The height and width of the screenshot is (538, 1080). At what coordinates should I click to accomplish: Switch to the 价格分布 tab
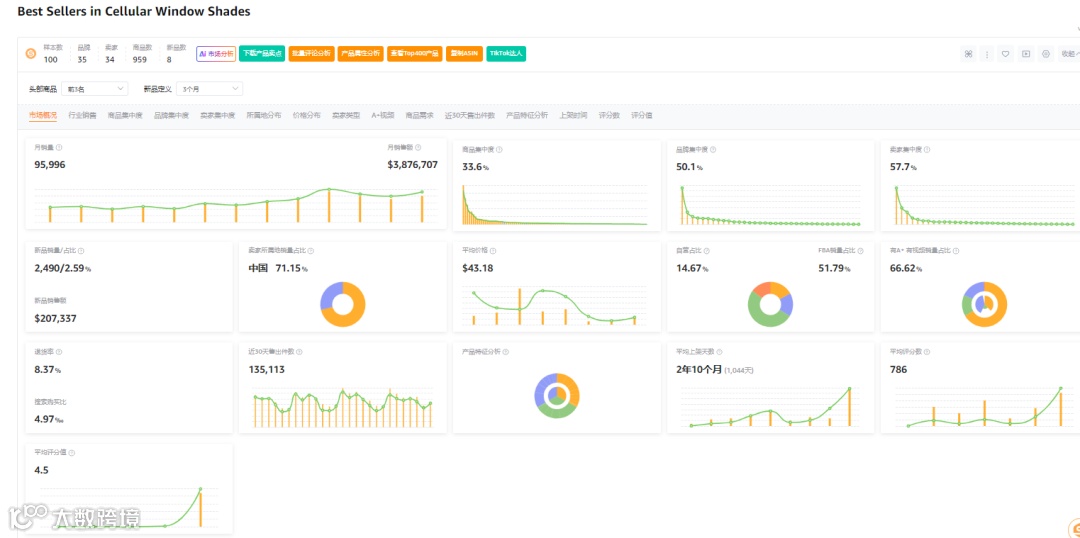[x=307, y=115]
